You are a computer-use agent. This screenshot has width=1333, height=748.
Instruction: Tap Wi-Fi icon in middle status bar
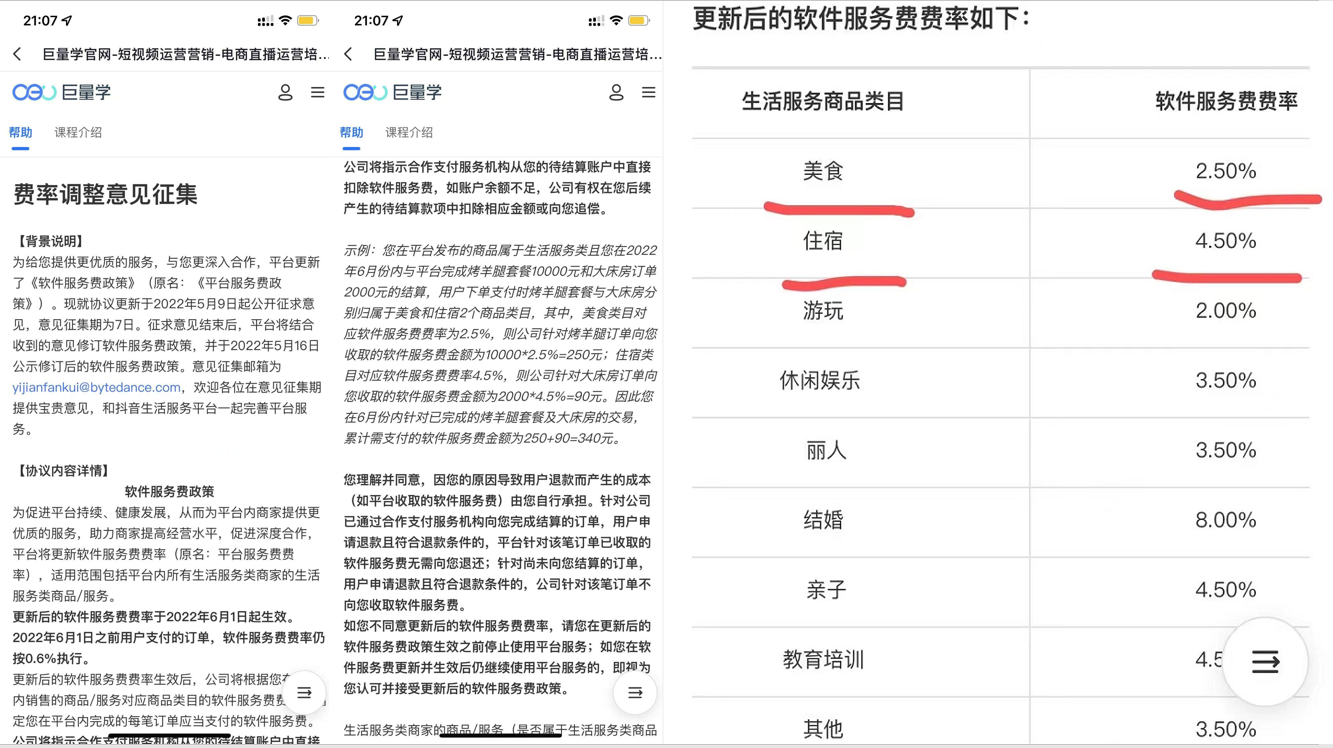tap(616, 20)
